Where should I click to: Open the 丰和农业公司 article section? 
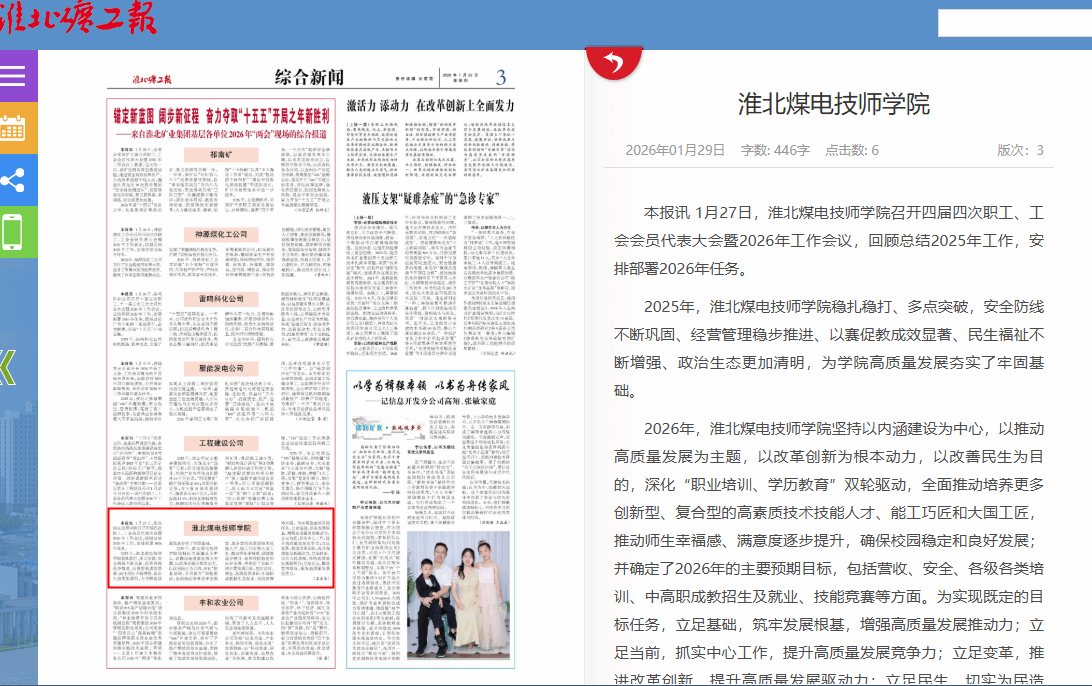click(x=220, y=604)
